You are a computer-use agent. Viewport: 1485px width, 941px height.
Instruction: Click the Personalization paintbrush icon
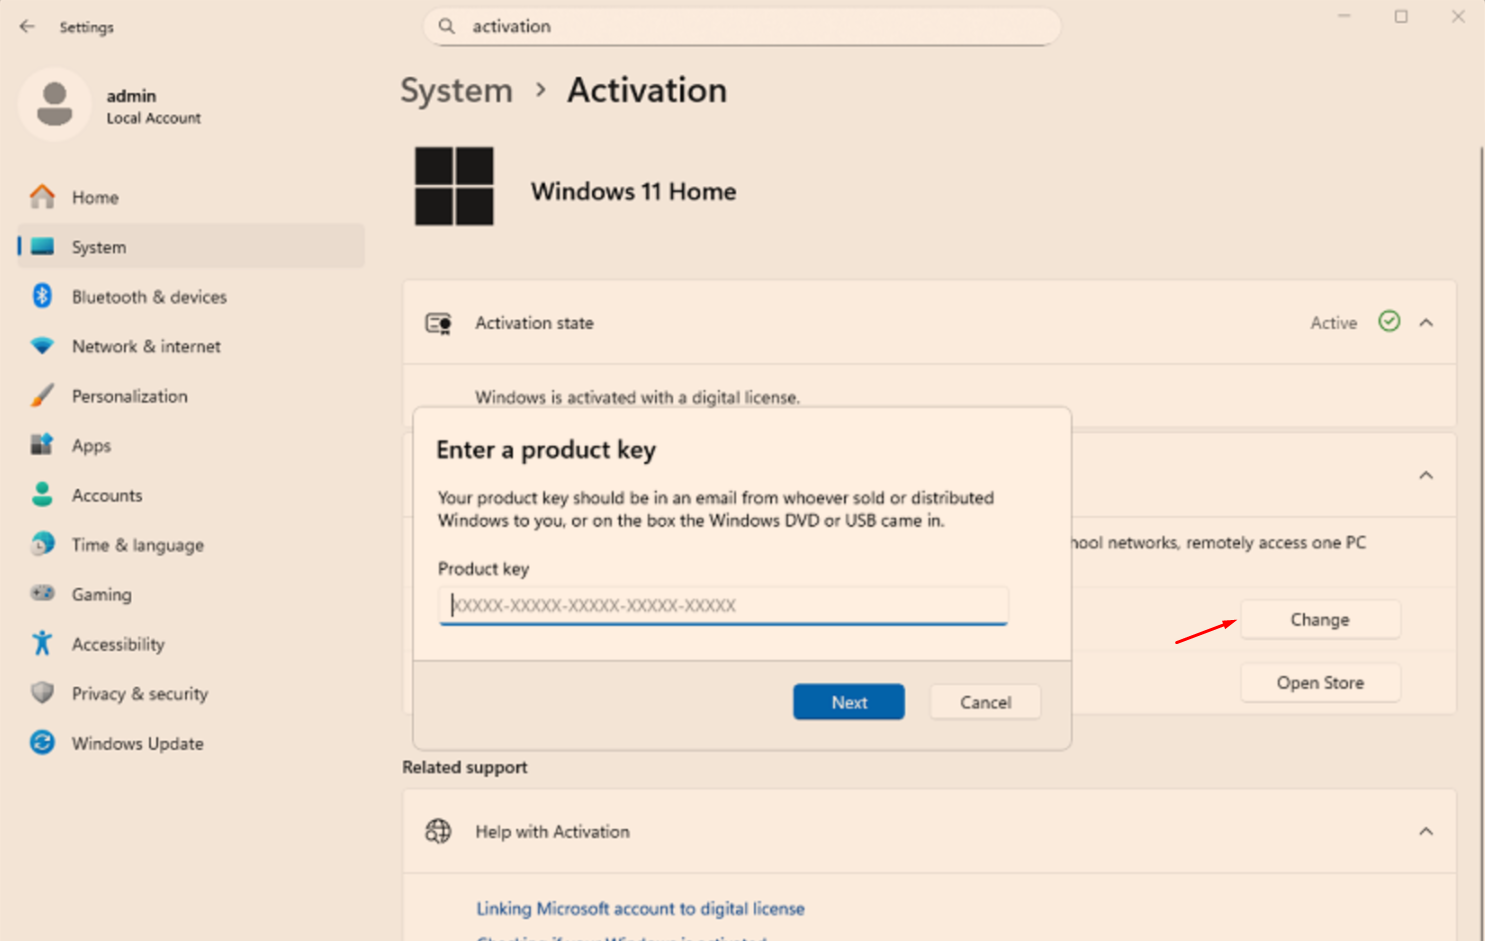42,396
